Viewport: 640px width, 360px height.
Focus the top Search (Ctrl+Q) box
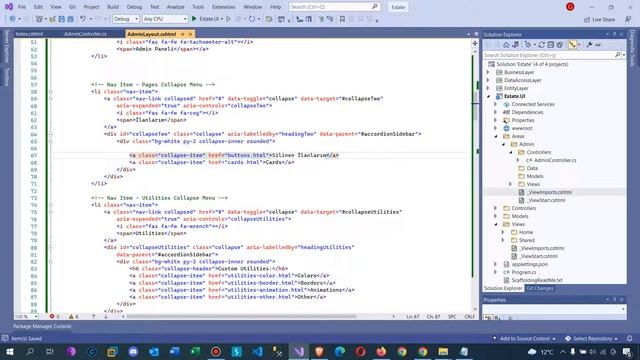pos(334,7)
